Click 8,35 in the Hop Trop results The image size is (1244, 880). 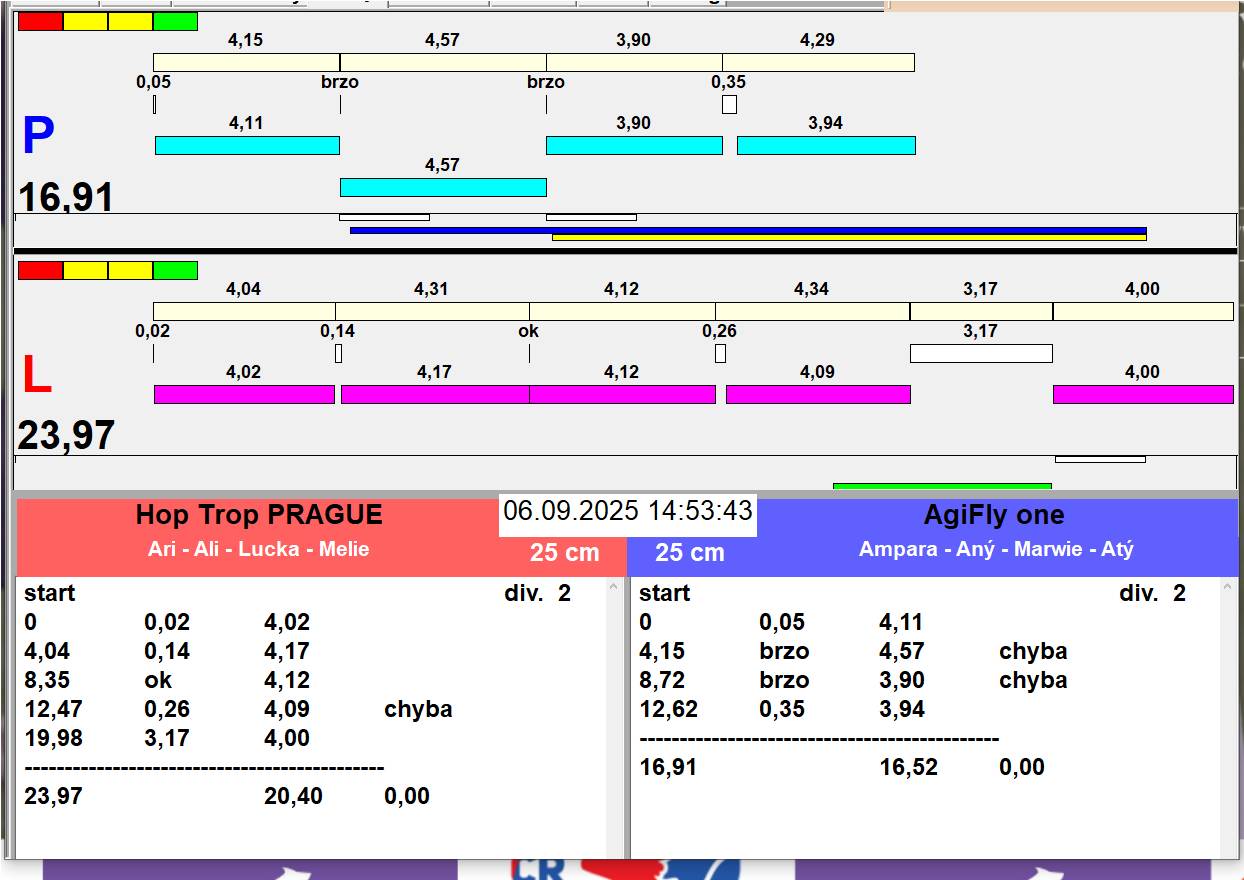click(47, 680)
